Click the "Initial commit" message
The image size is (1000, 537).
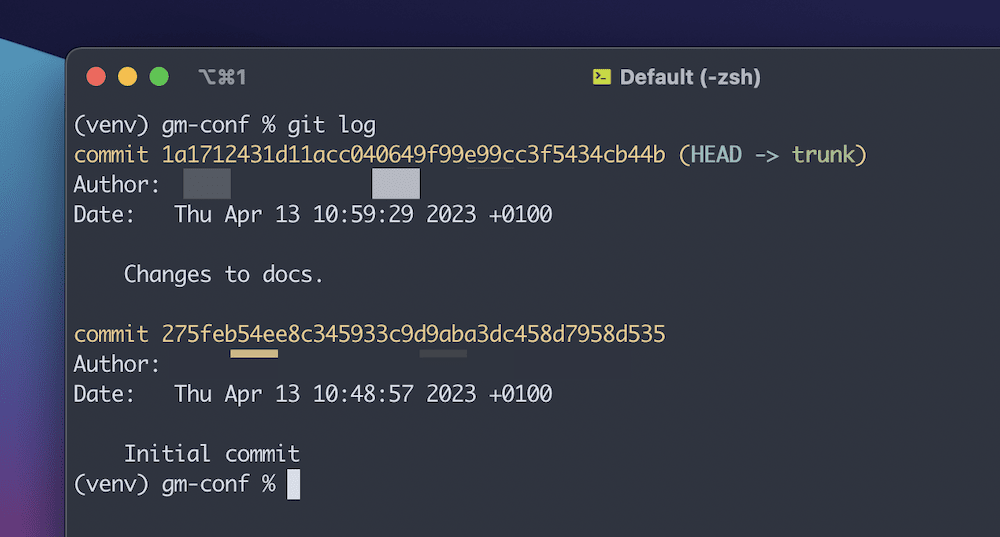pos(212,454)
